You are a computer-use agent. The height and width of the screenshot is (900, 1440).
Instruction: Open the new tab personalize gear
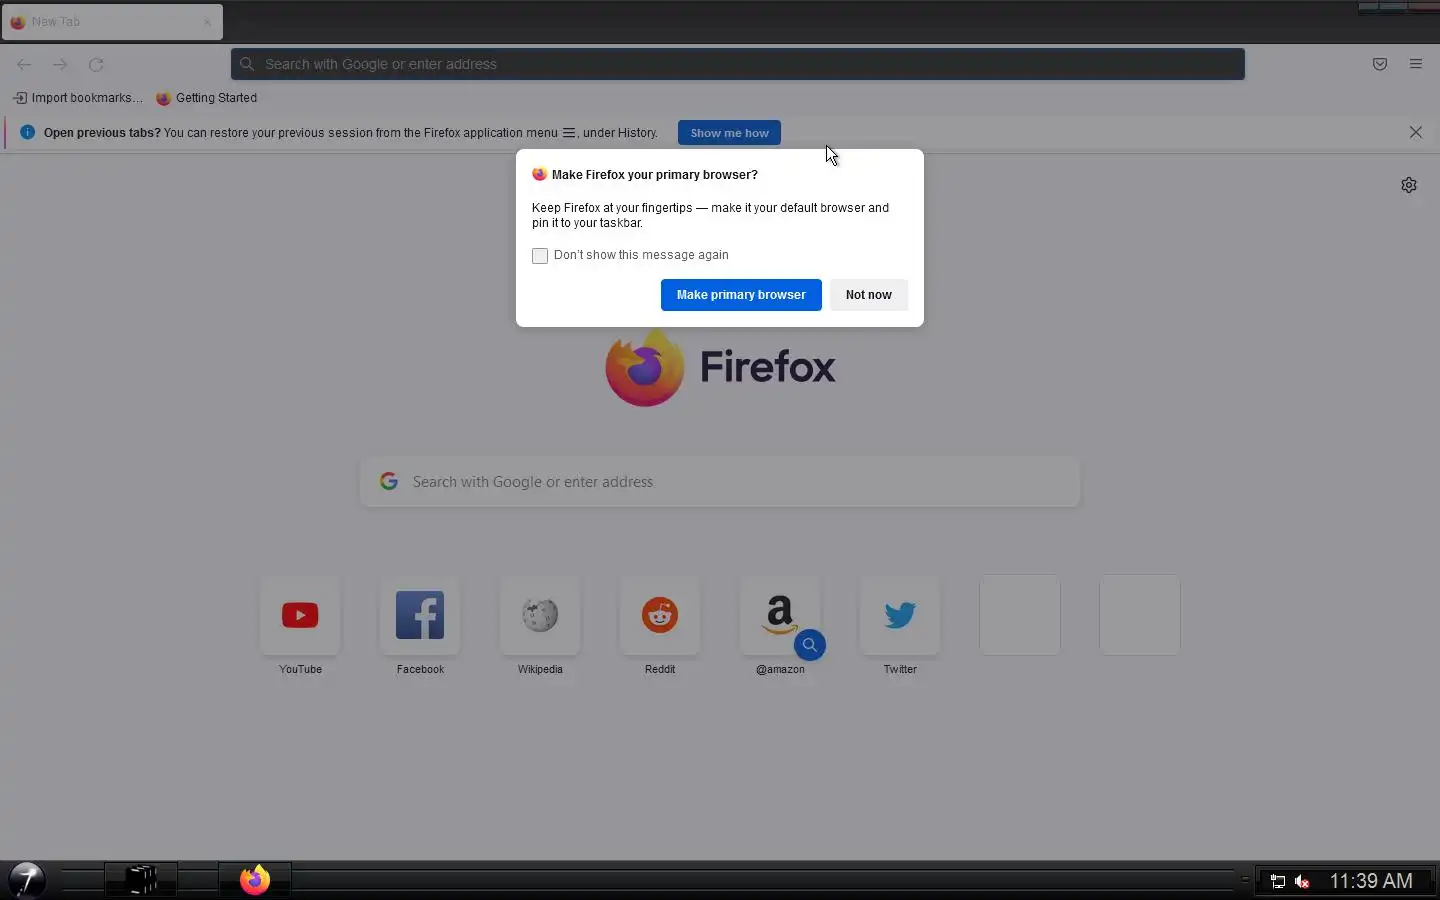click(1409, 185)
